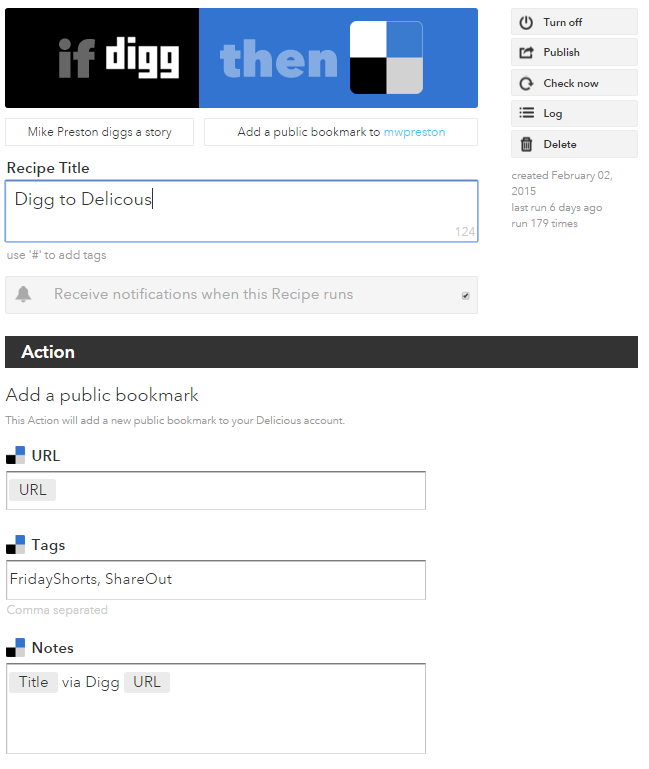Viewport: 649px width, 769px height.
Task: Toggle the receive notifications checkbox
Action: [466, 295]
